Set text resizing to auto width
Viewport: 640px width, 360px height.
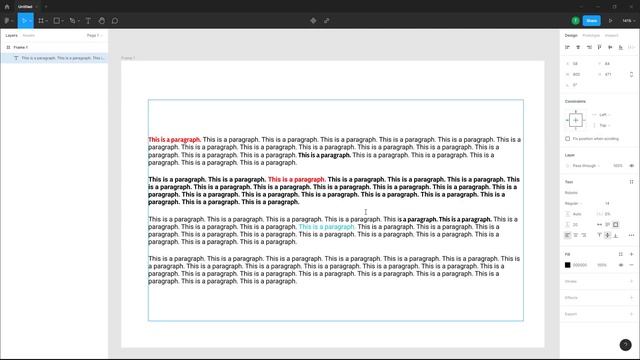tap(599, 224)
